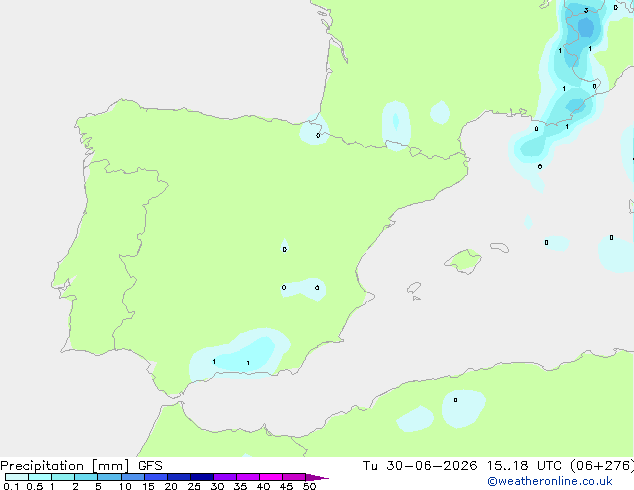Pick the 1–2 mm legend color box
This screenshot has height=490, width=634.
tap(63, 477)
